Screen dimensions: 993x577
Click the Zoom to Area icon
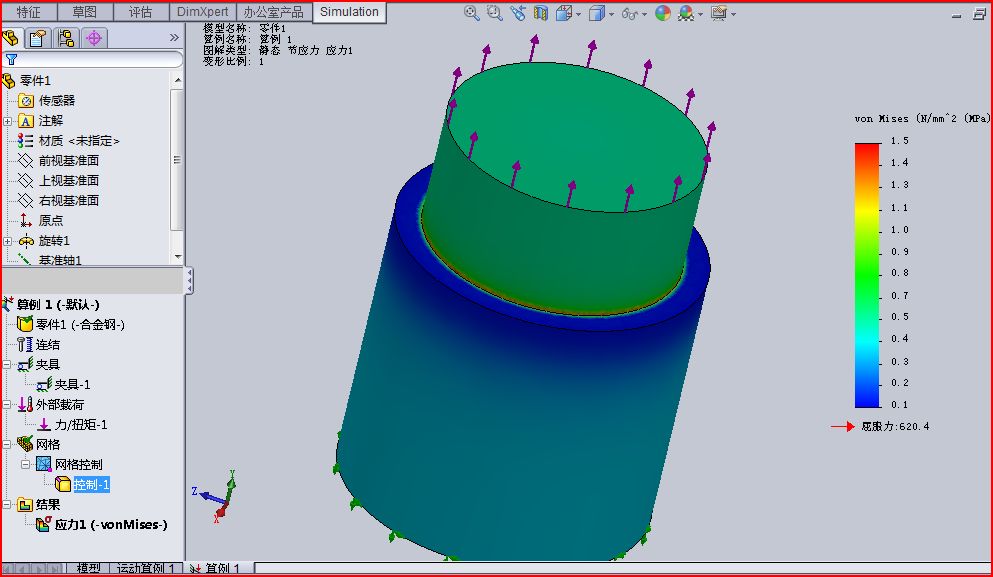pos(495,13)
